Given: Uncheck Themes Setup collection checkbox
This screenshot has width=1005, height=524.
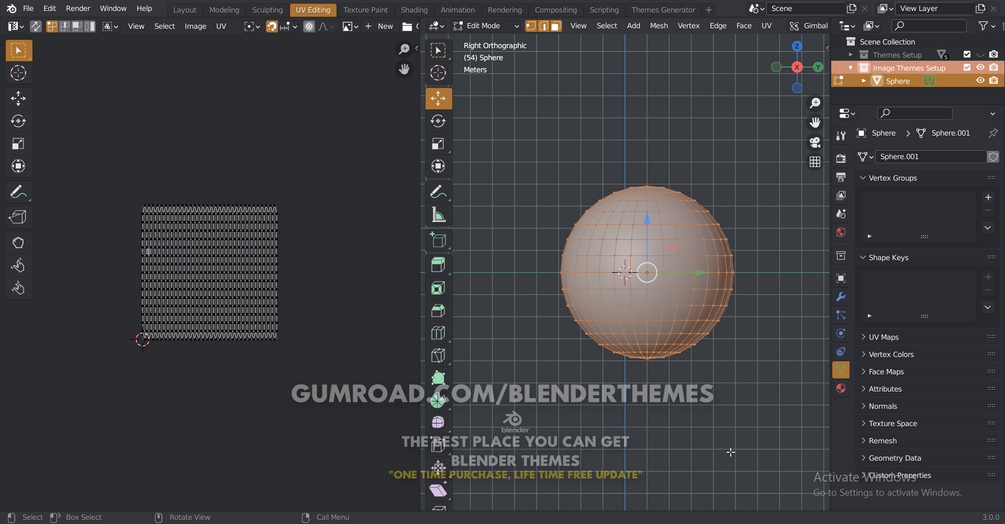Looking at the screenshot, I should (x=967, y=54).
